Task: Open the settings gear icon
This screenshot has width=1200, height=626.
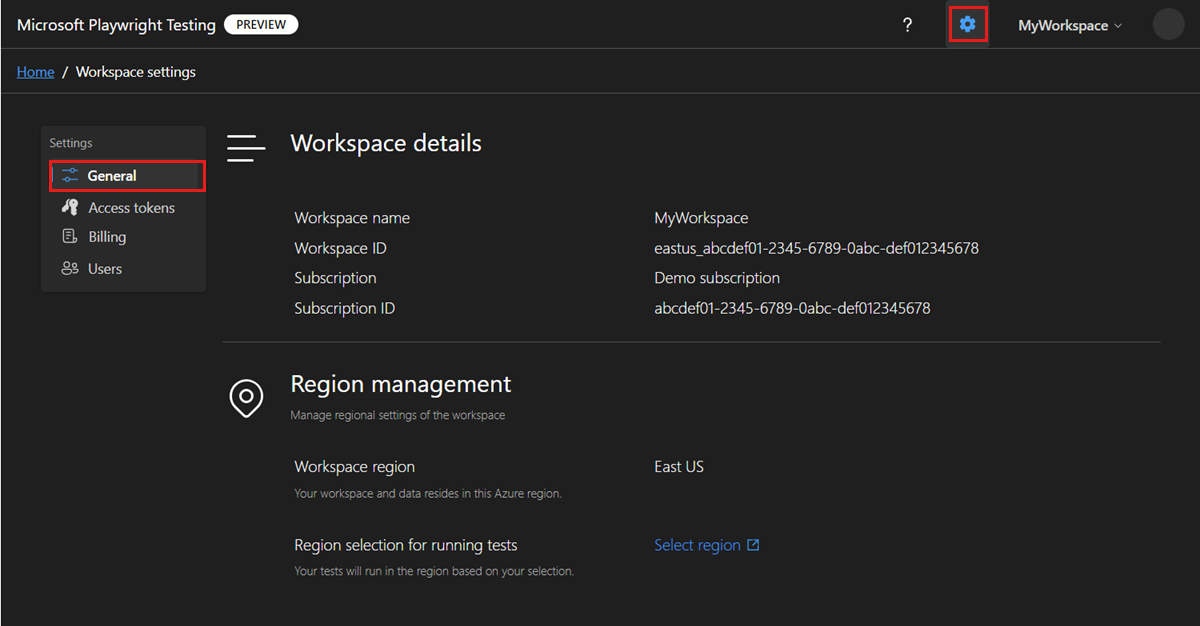Action: 967,25
